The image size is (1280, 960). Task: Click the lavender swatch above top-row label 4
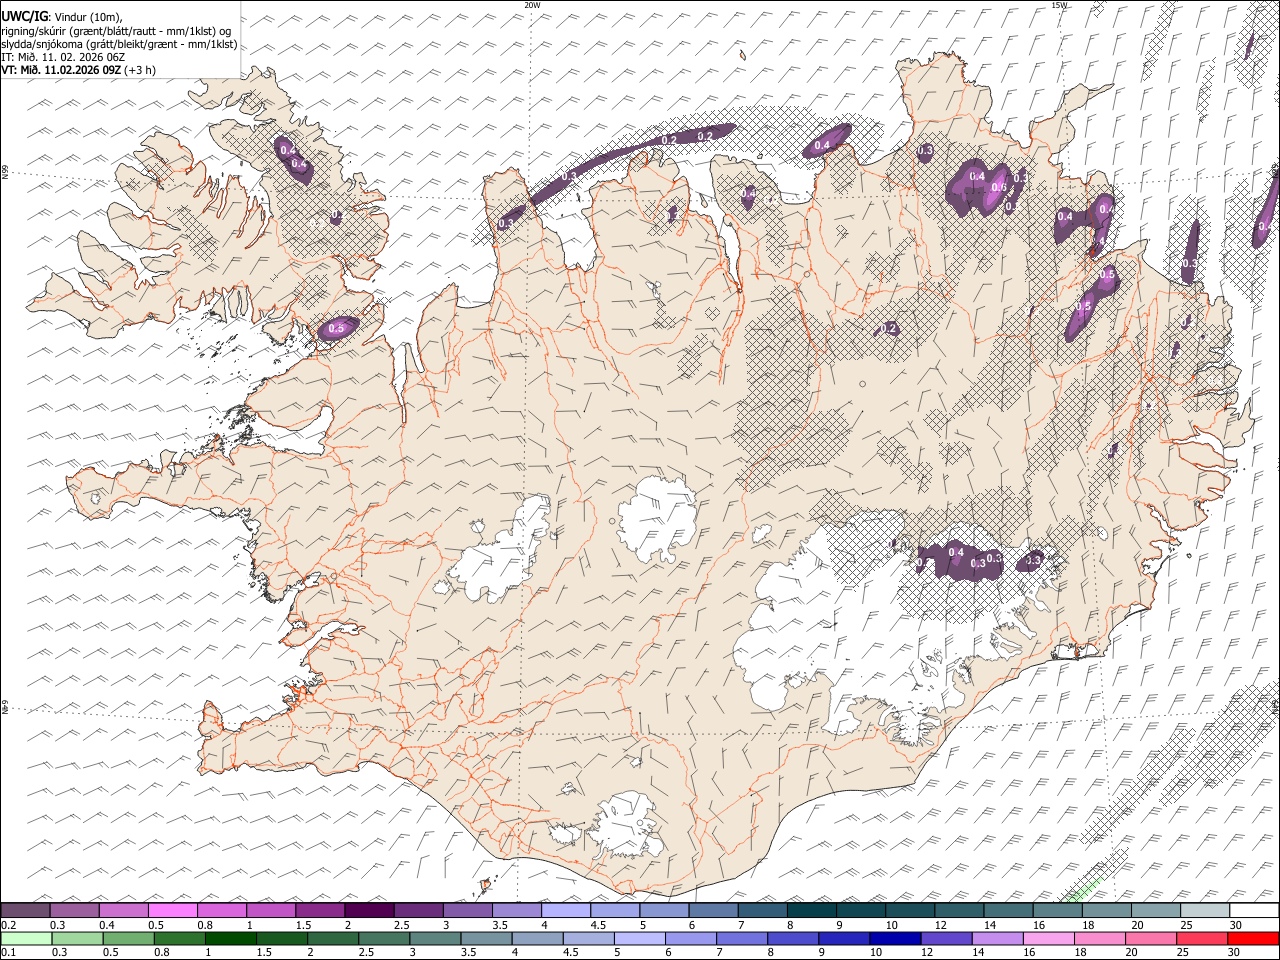566,910
